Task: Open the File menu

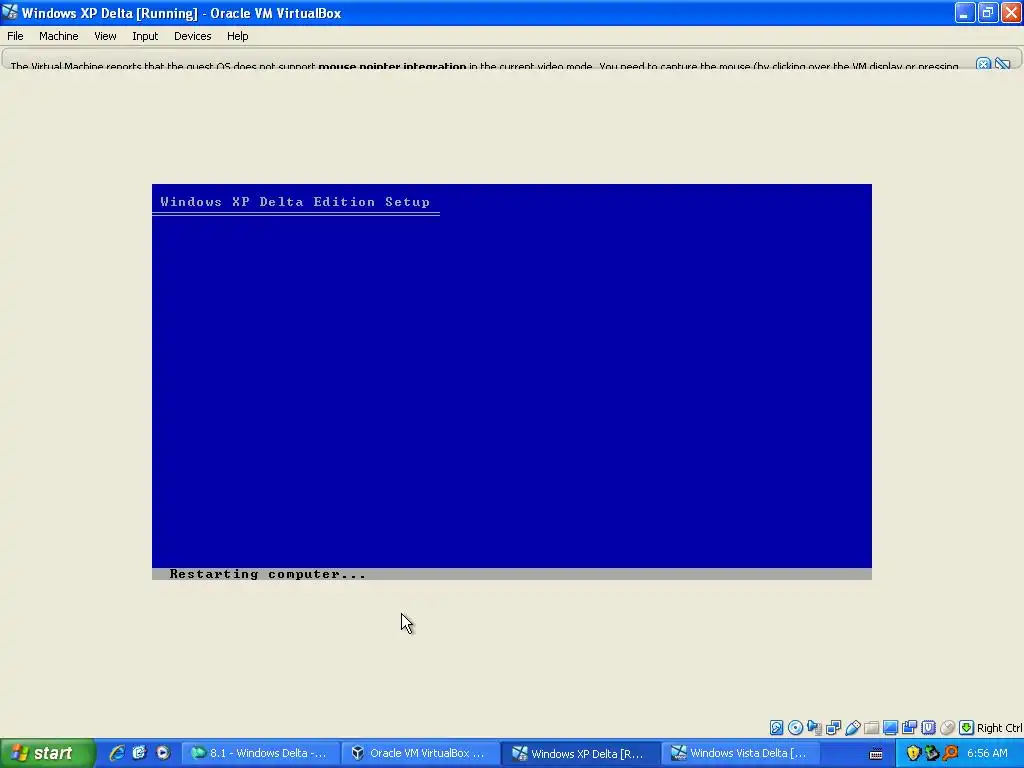Action: point(15,36)
